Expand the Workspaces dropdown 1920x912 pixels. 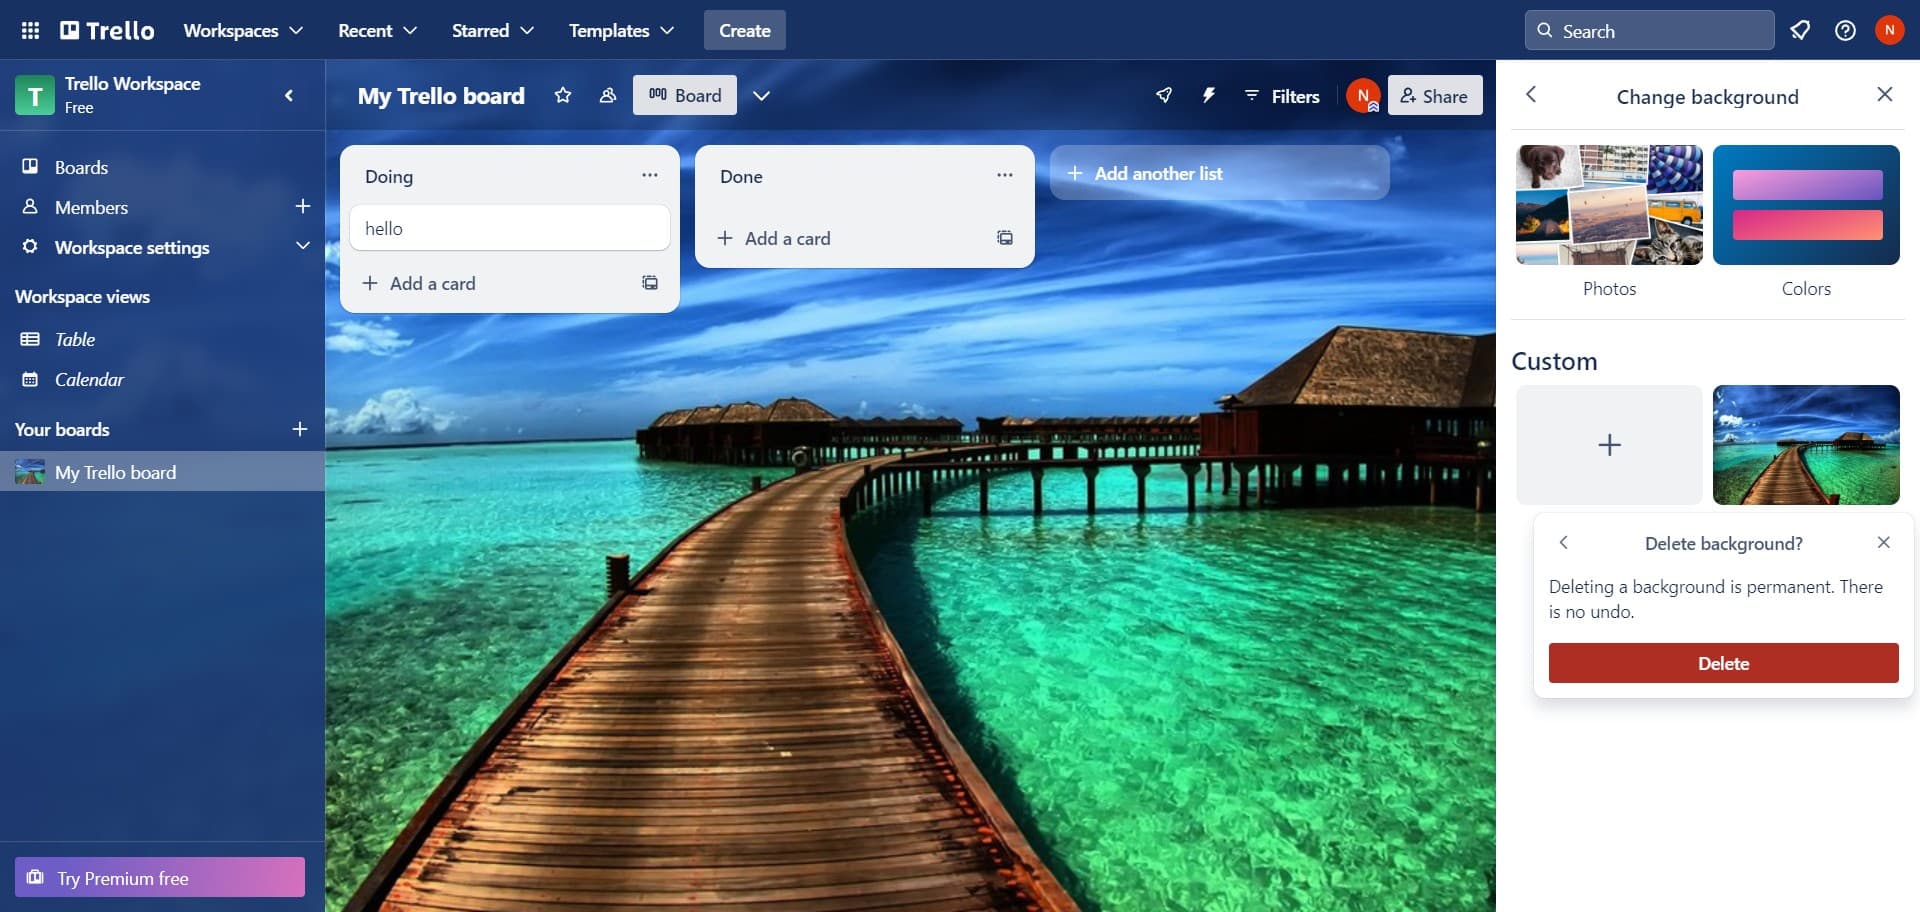tap(242, 30)
